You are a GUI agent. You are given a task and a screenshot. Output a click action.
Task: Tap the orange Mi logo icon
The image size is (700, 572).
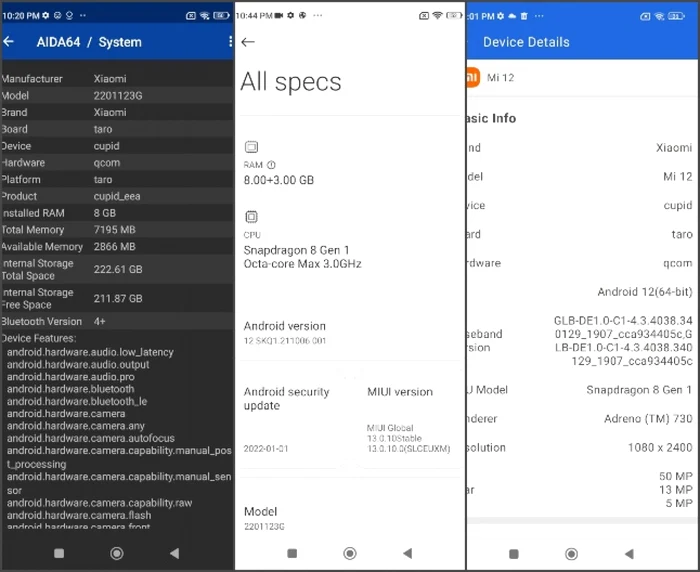(472, 77)
